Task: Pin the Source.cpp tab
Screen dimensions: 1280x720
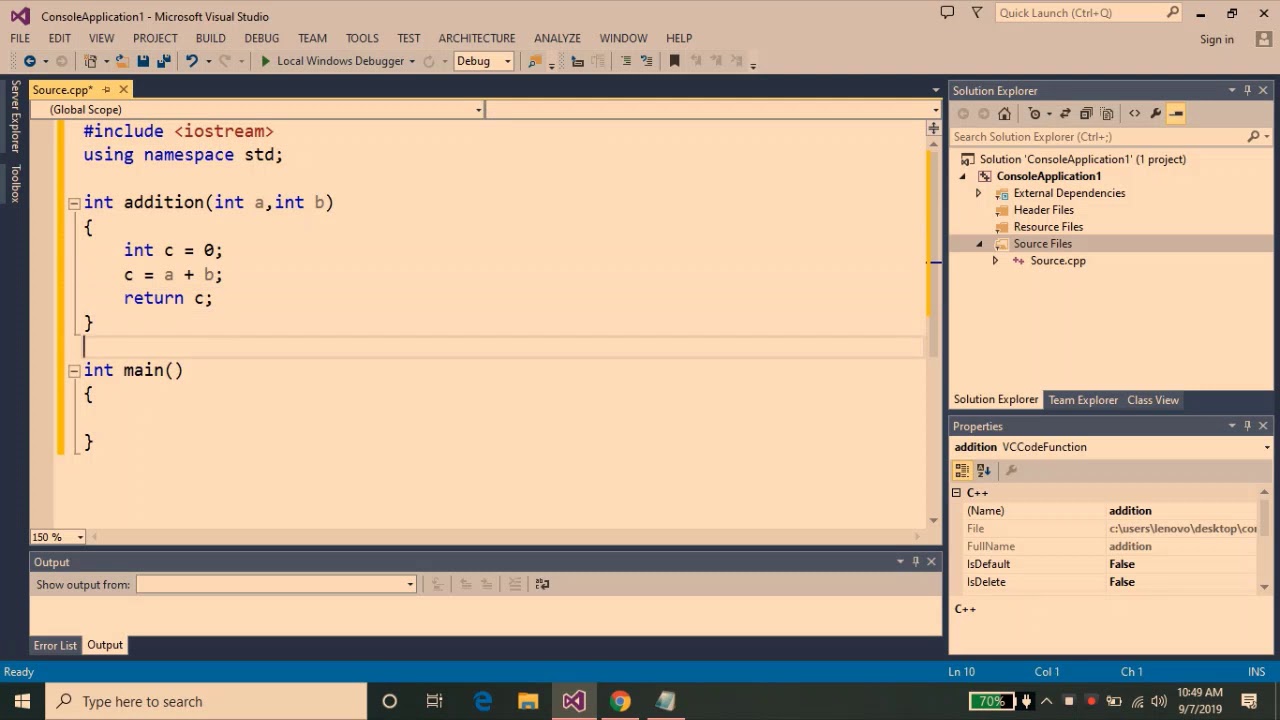Action: (106, 90)
